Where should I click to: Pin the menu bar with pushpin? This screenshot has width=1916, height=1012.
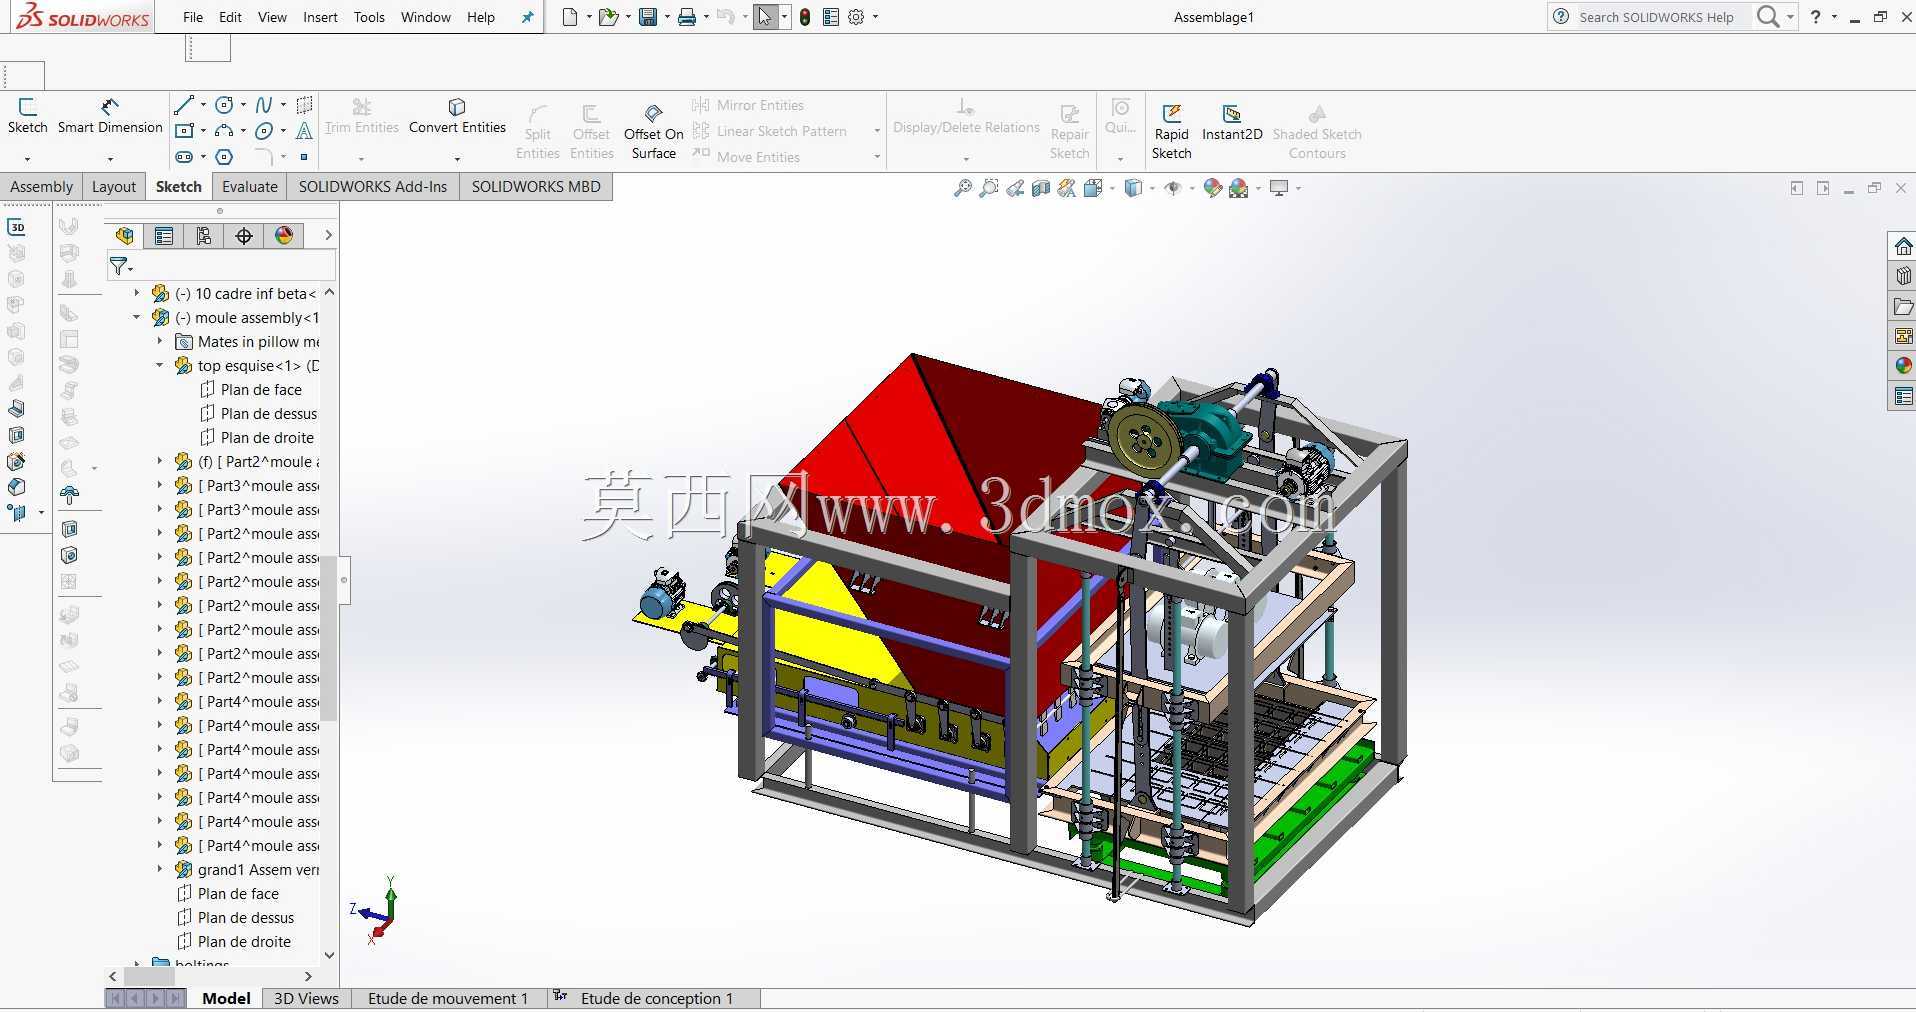click(x=527, y=17)
